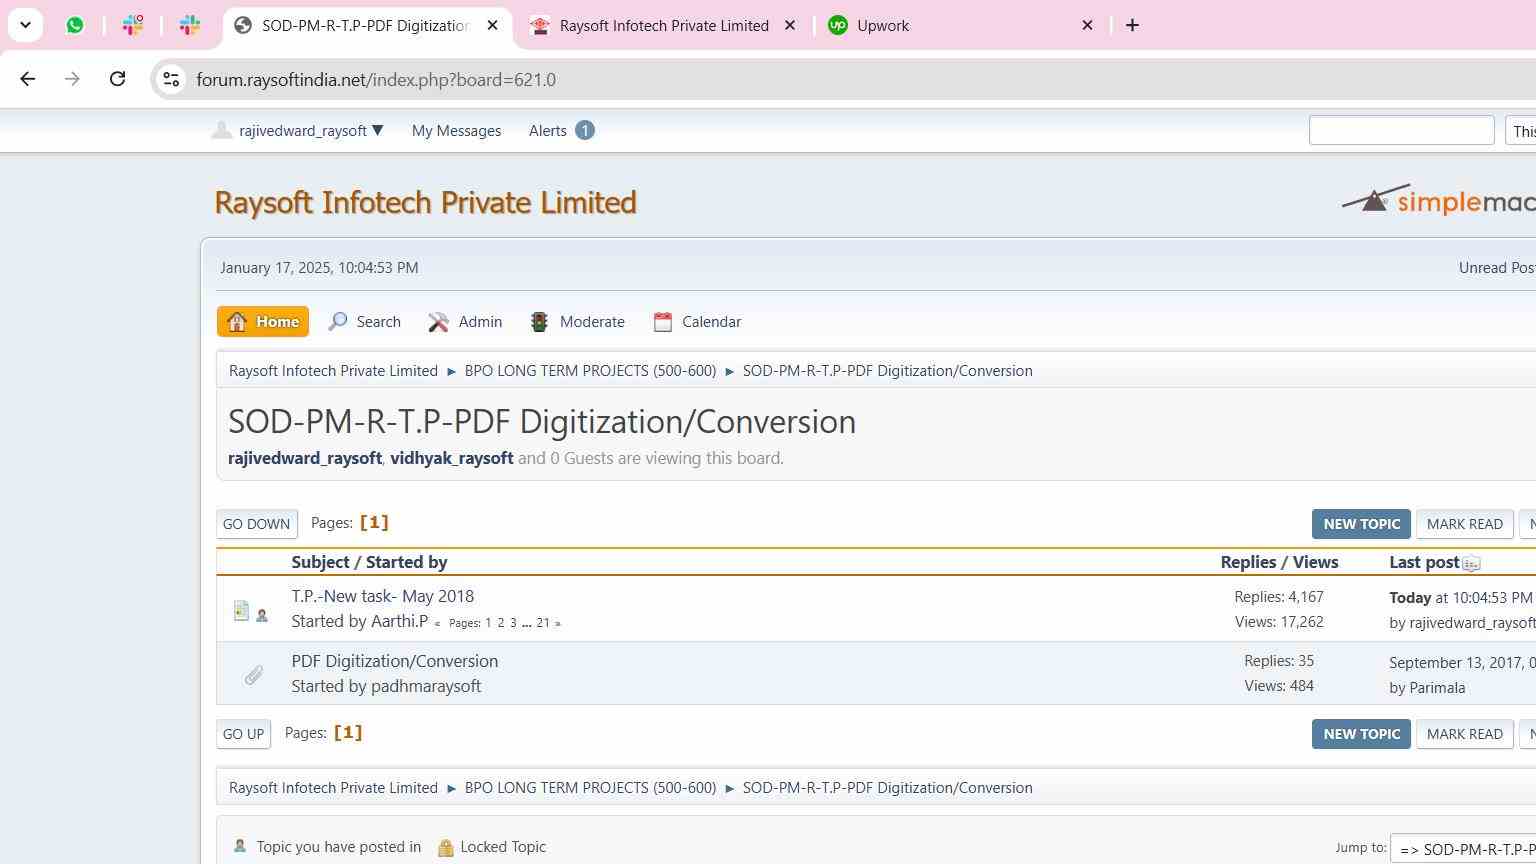View site information icon in address bar
This screenshot has height=864, width=1536.
pos(171,79)
